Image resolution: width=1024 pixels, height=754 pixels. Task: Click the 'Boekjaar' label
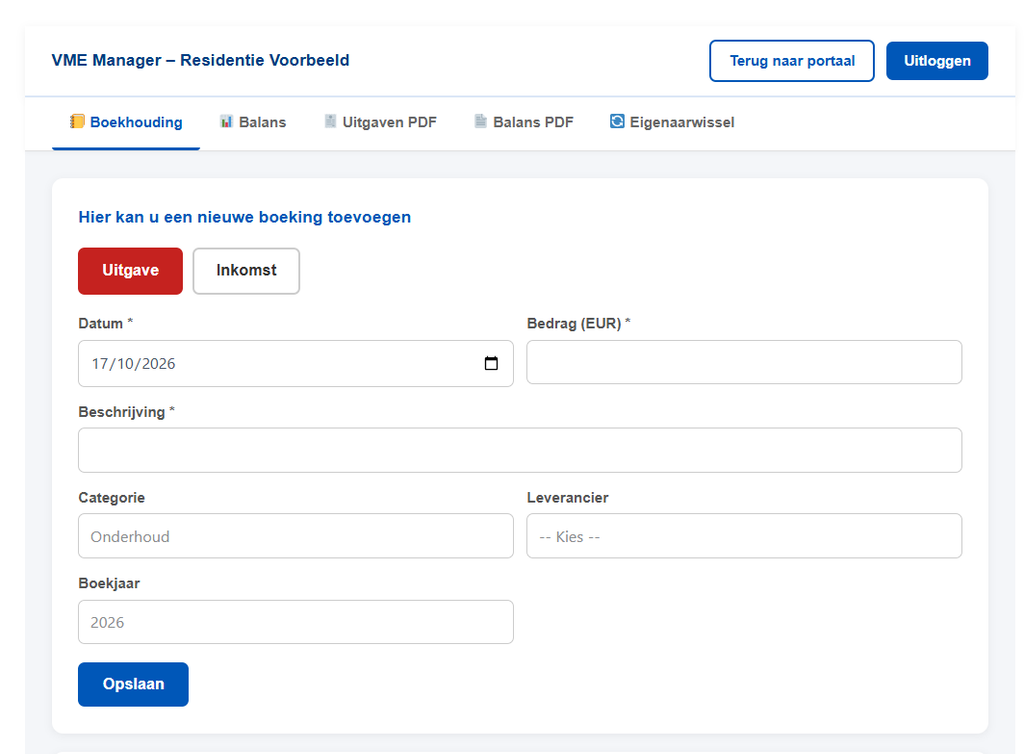[109, 583]
